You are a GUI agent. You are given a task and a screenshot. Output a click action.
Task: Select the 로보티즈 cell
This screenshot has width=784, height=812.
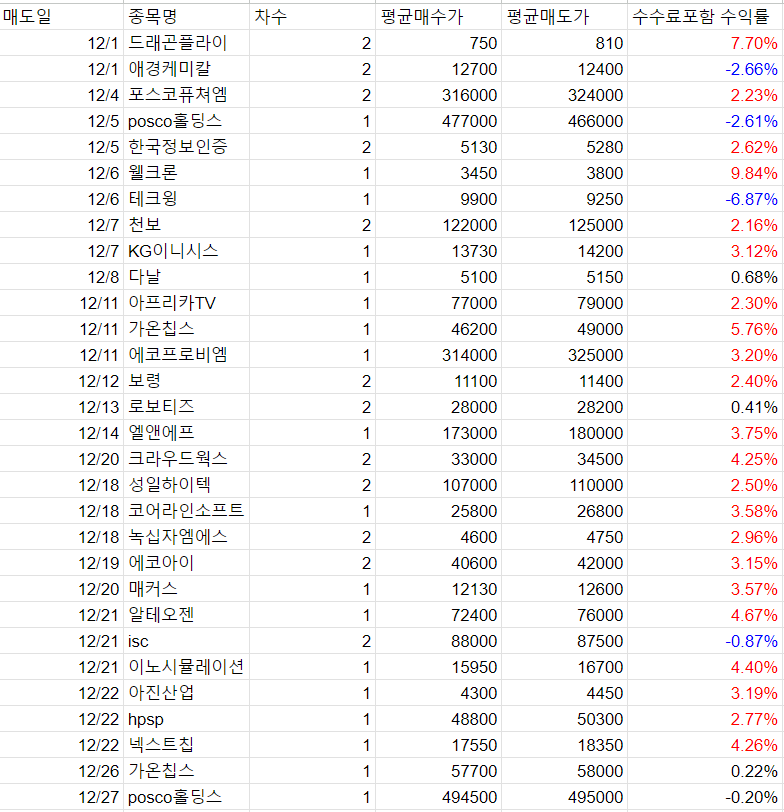pyautogui.click(x=186, y=407)
